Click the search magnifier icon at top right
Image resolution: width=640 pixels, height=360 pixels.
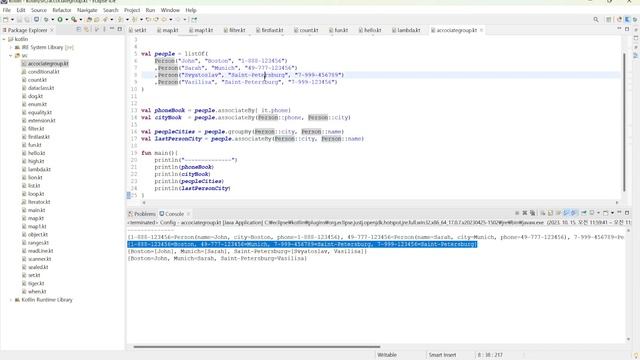(596, 20)
